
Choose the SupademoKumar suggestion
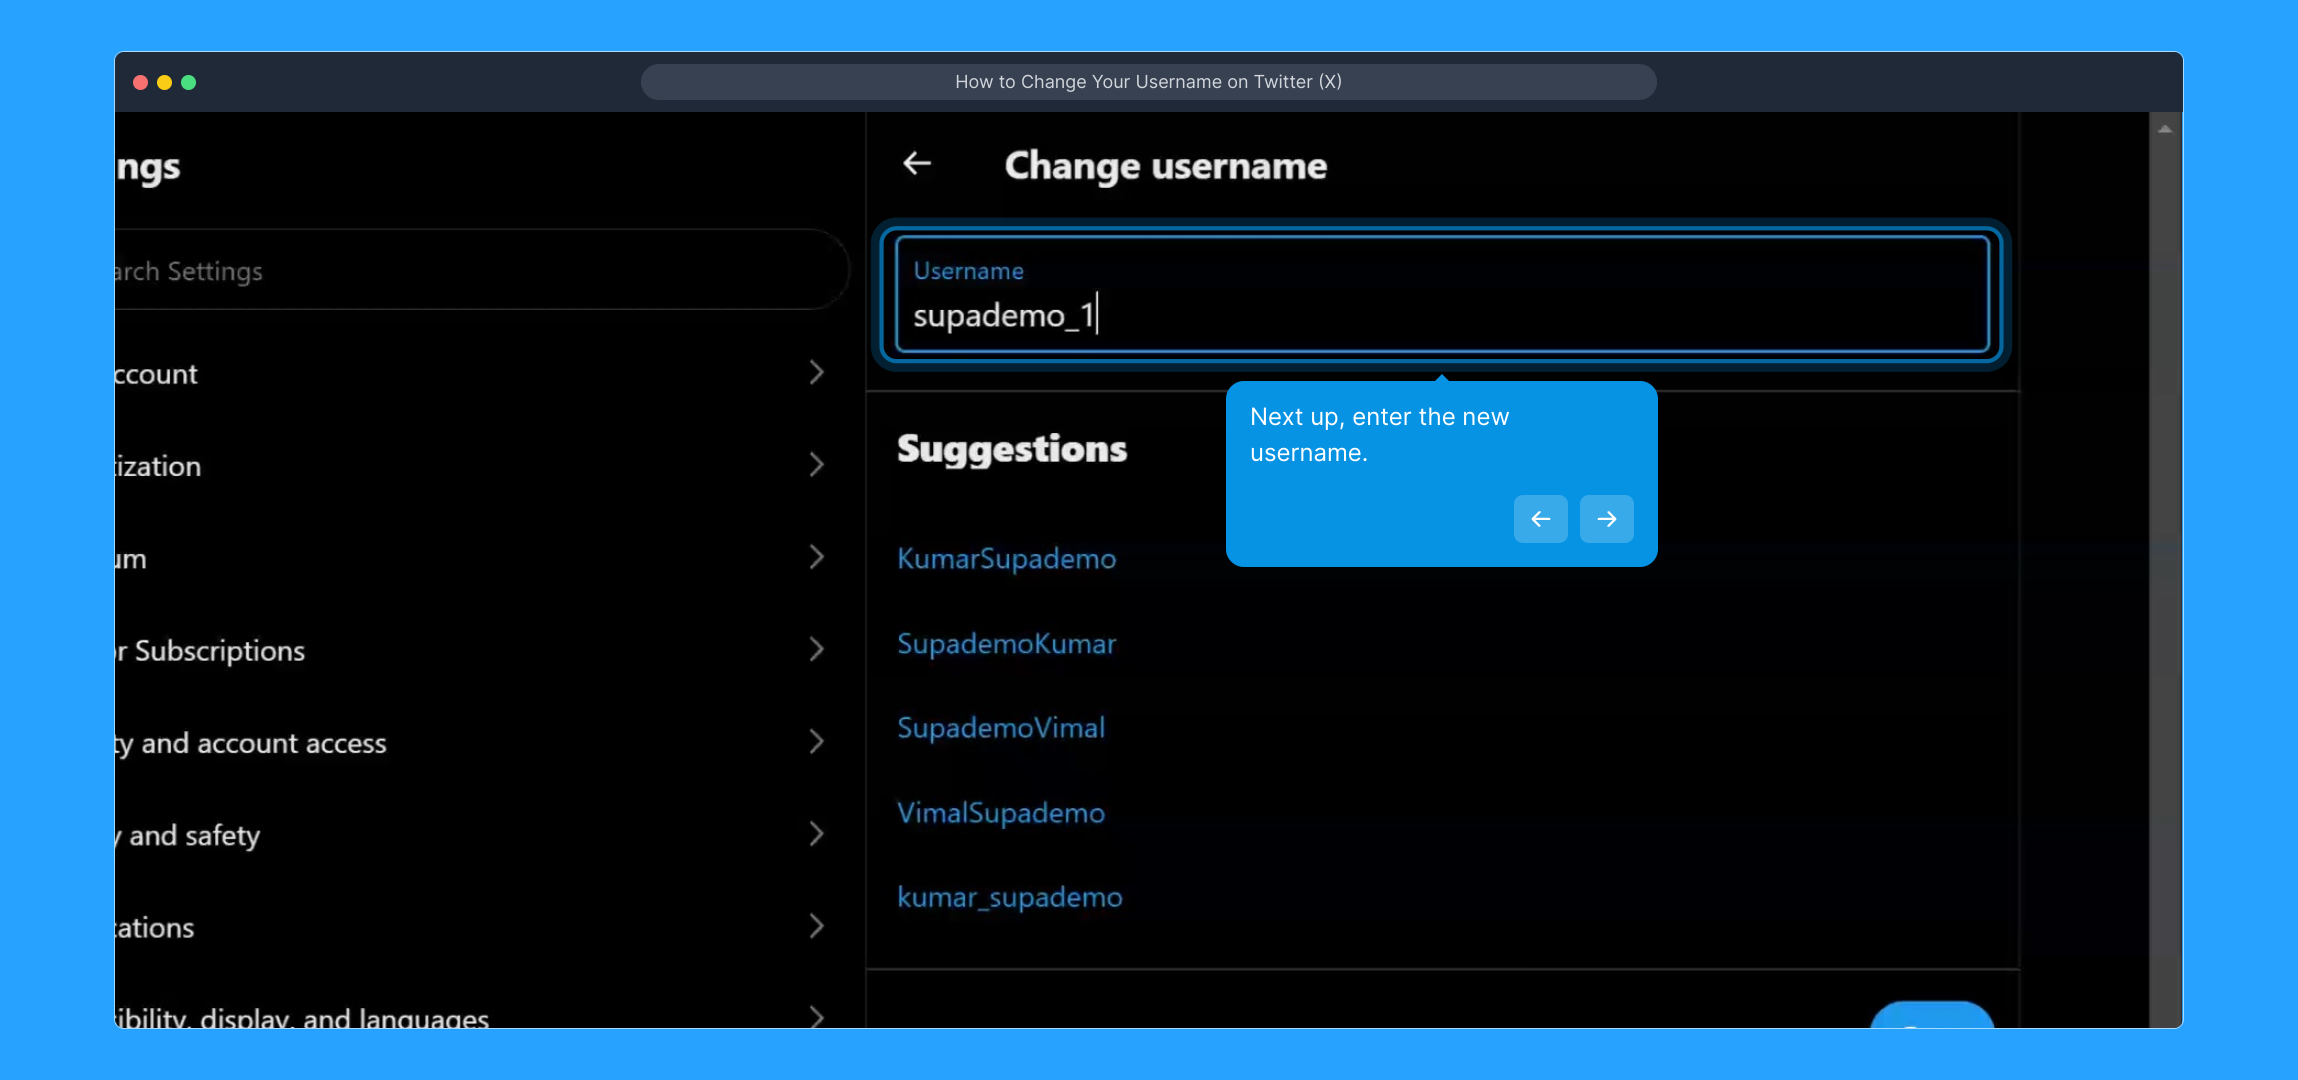[1006, 643]
